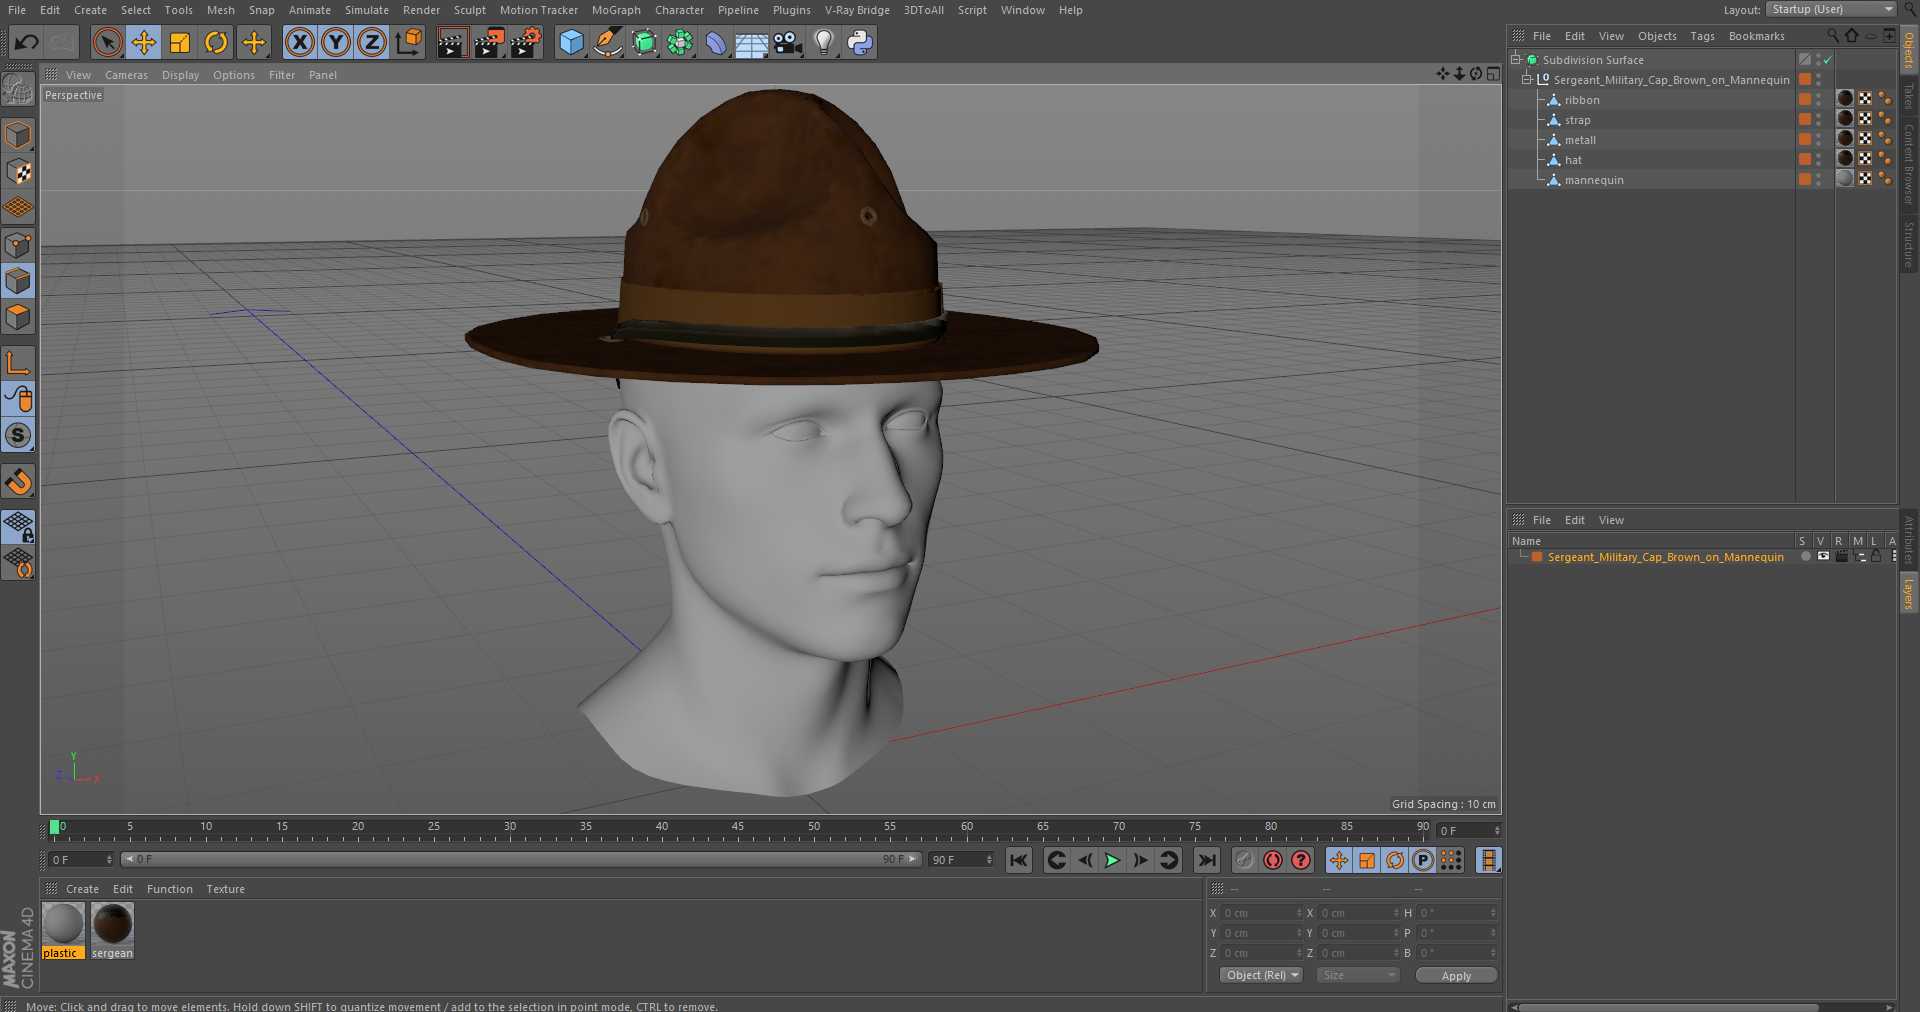Click the Make Editable icon
Viewport: 1920px width, 1012px height.
(18, 90)
